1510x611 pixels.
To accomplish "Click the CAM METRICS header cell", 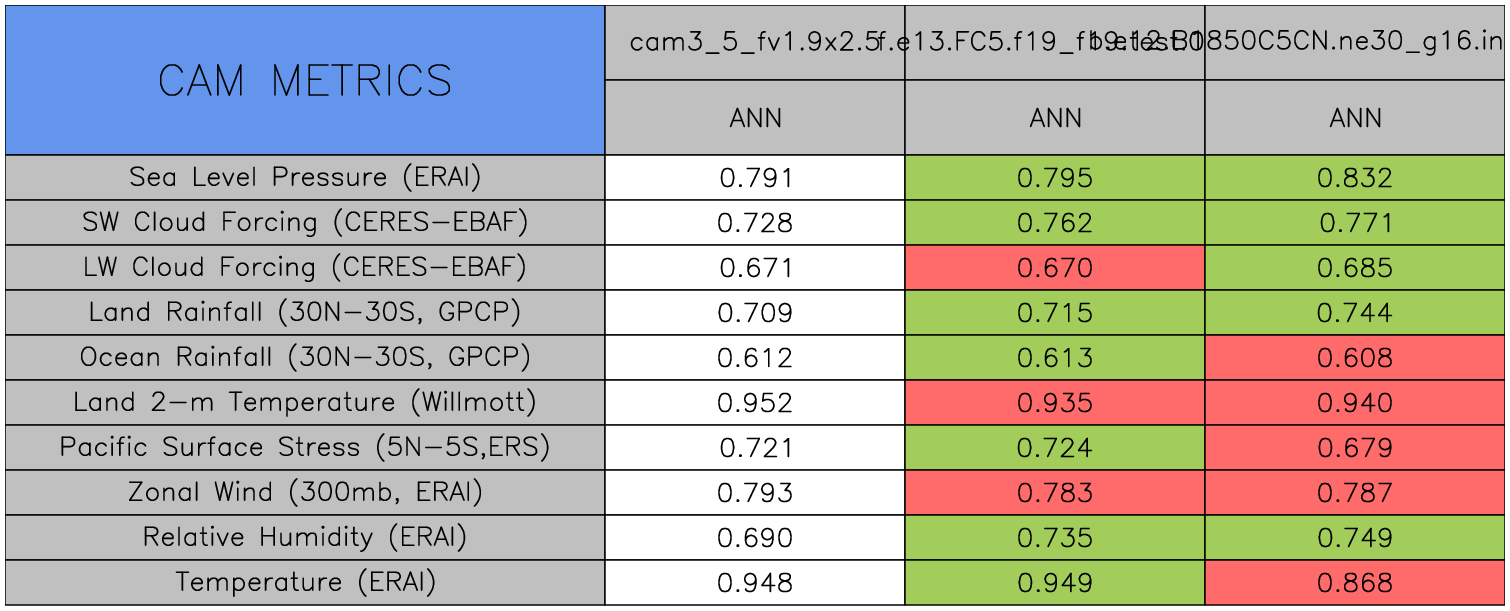I will point(305,80).
